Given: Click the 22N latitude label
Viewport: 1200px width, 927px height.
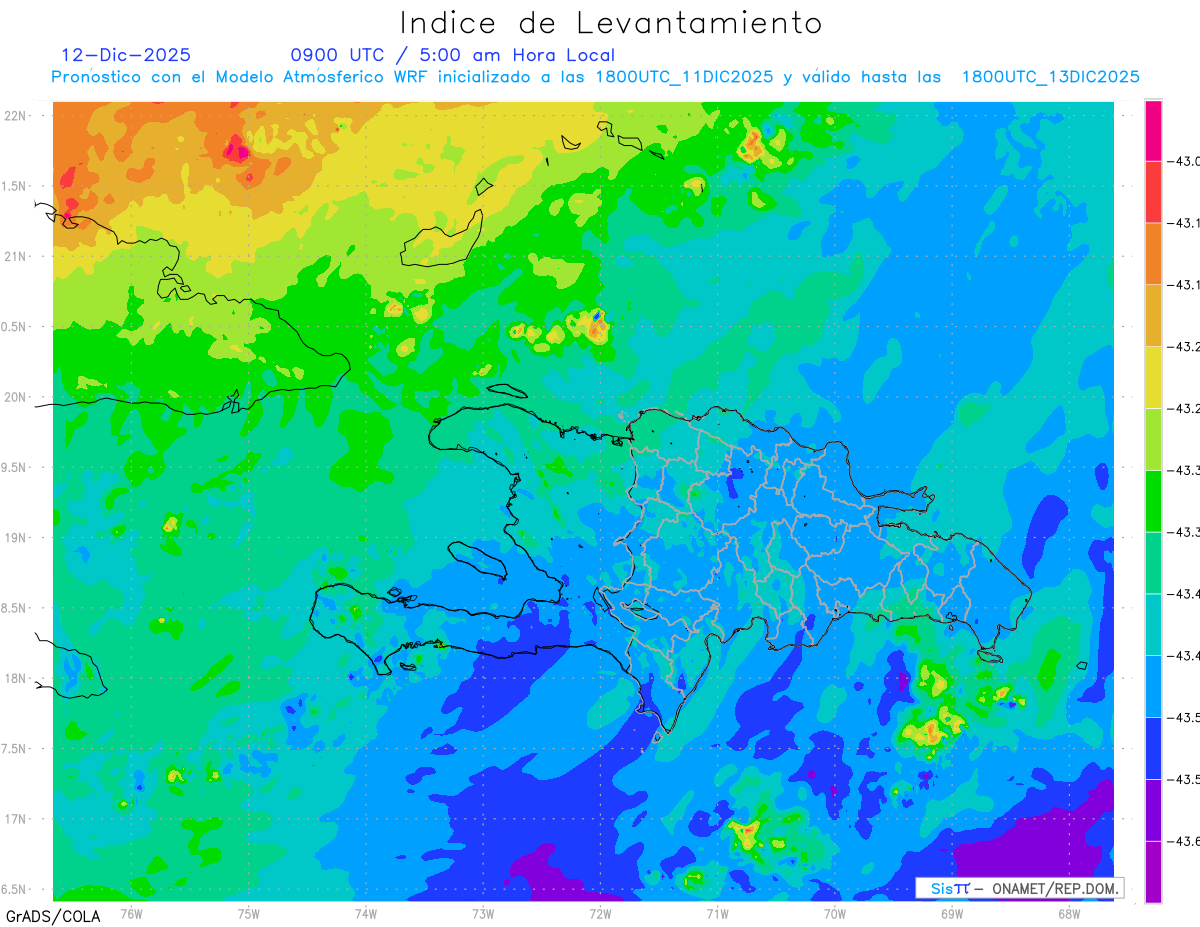Looking at the screenshot, I should pos(14,115).
